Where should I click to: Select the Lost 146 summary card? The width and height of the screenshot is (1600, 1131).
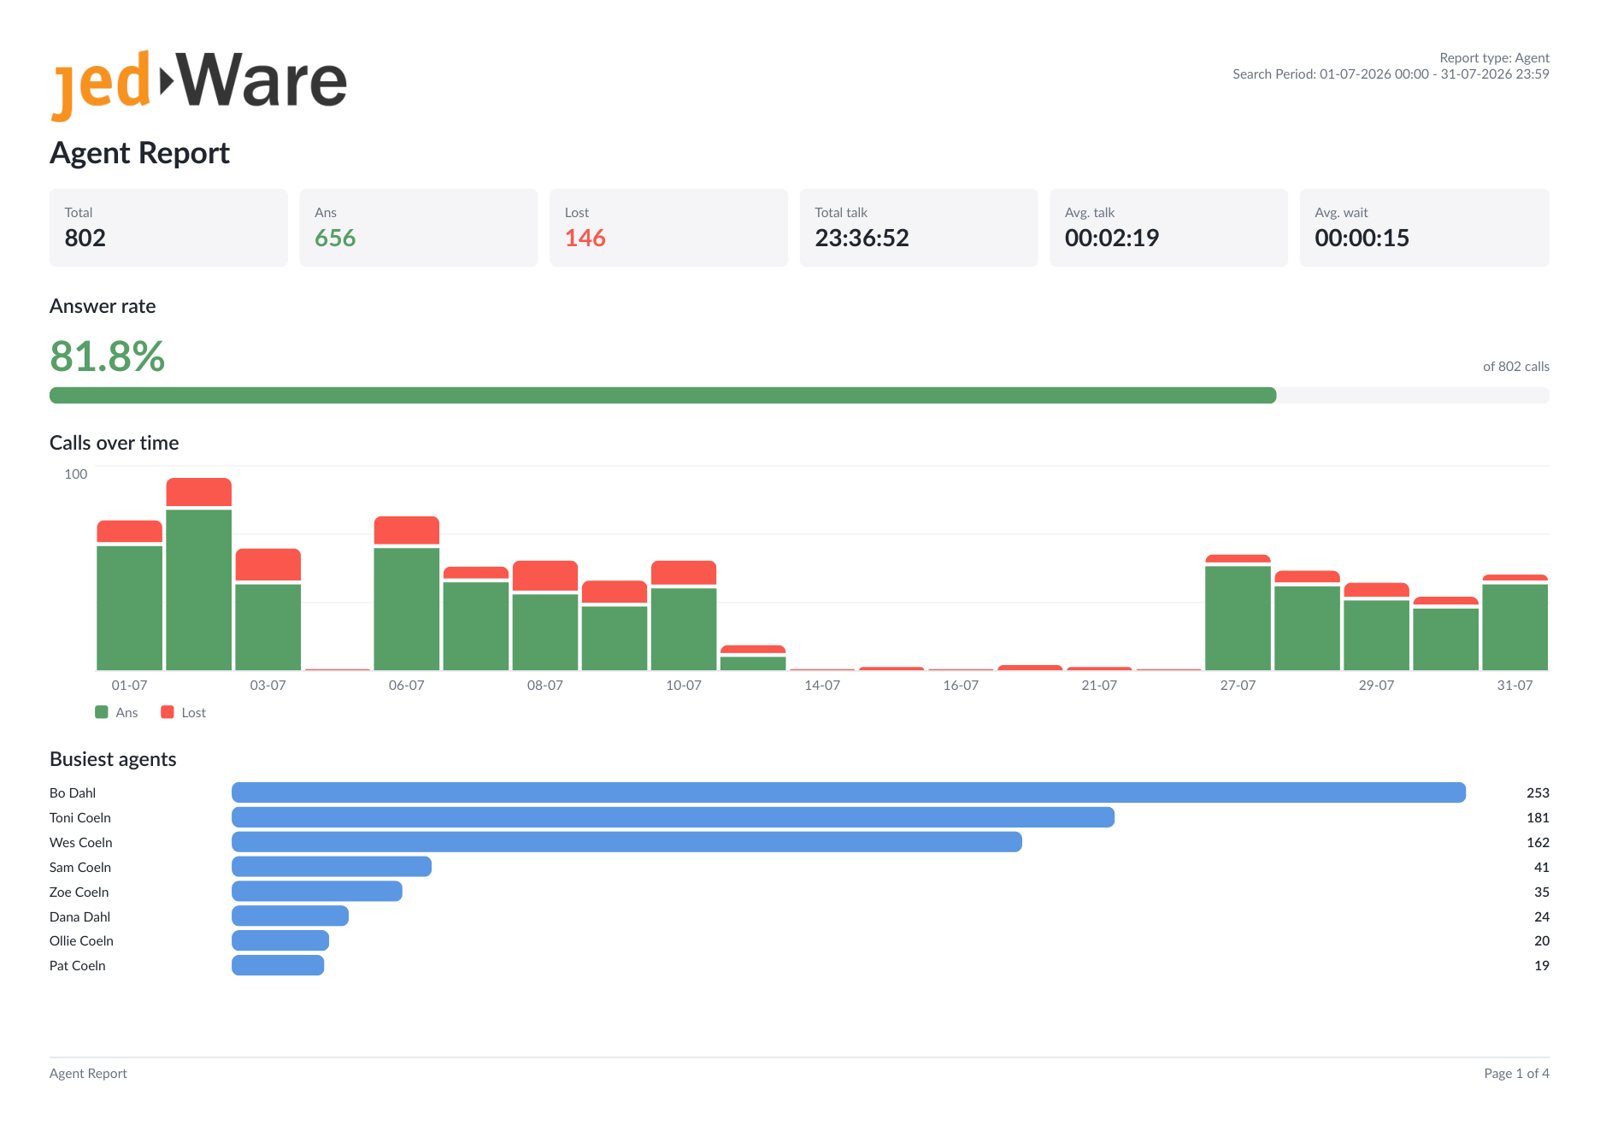669,228
